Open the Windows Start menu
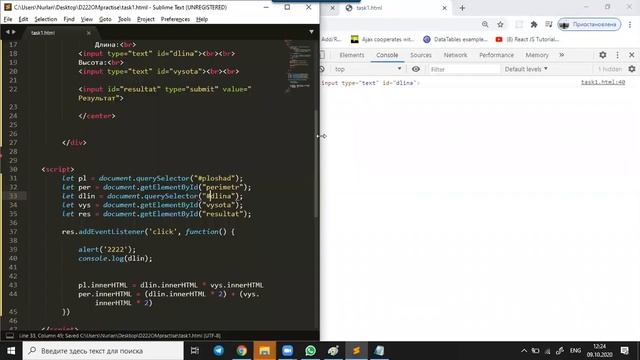This screenshot has width=640, height=360. click(x=11, y=351)
